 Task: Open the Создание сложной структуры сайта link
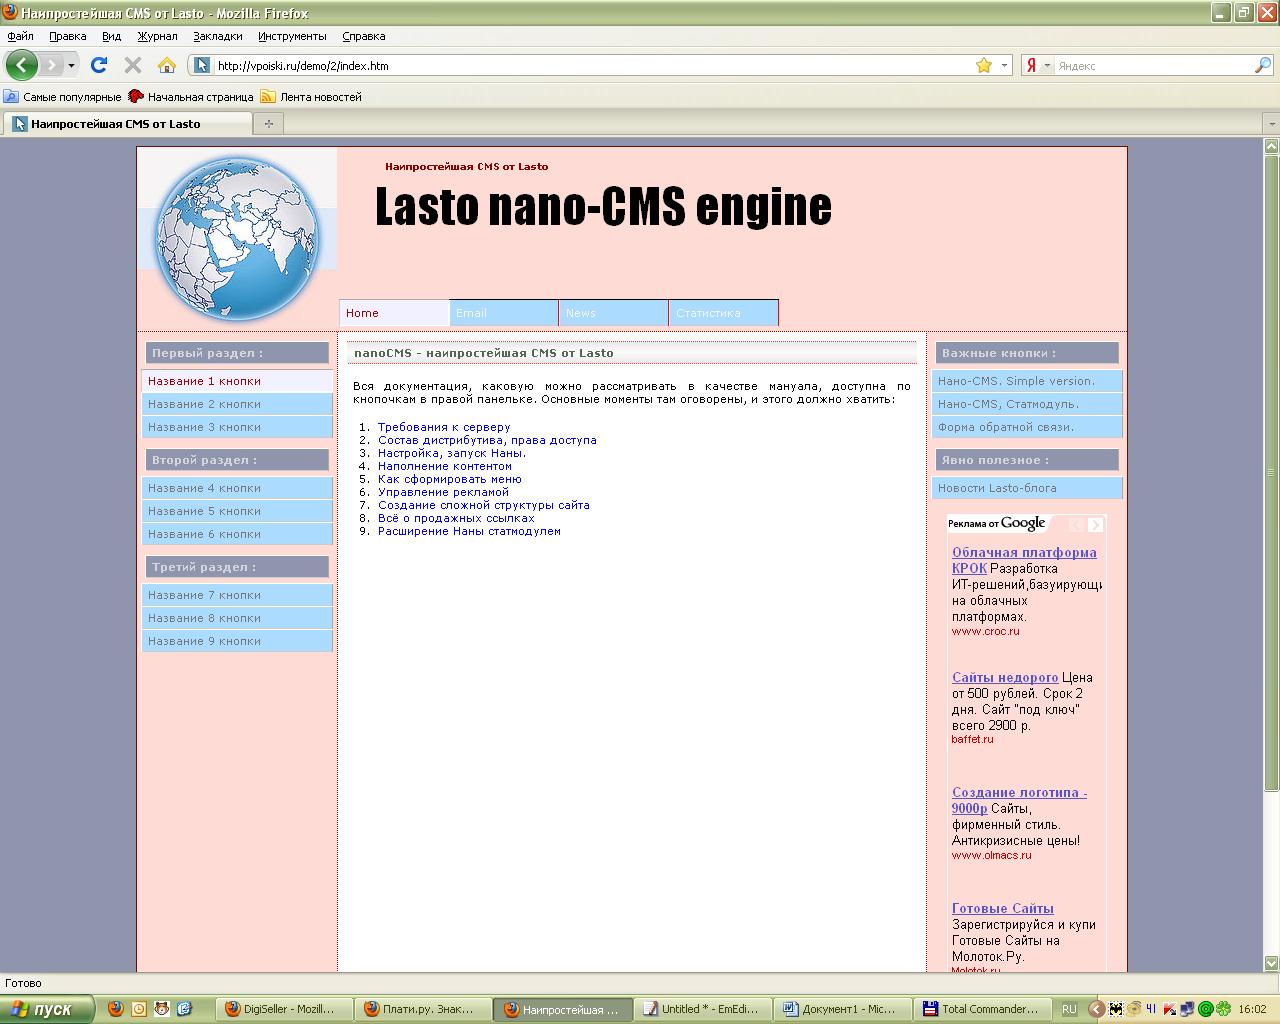coord(484,505)
